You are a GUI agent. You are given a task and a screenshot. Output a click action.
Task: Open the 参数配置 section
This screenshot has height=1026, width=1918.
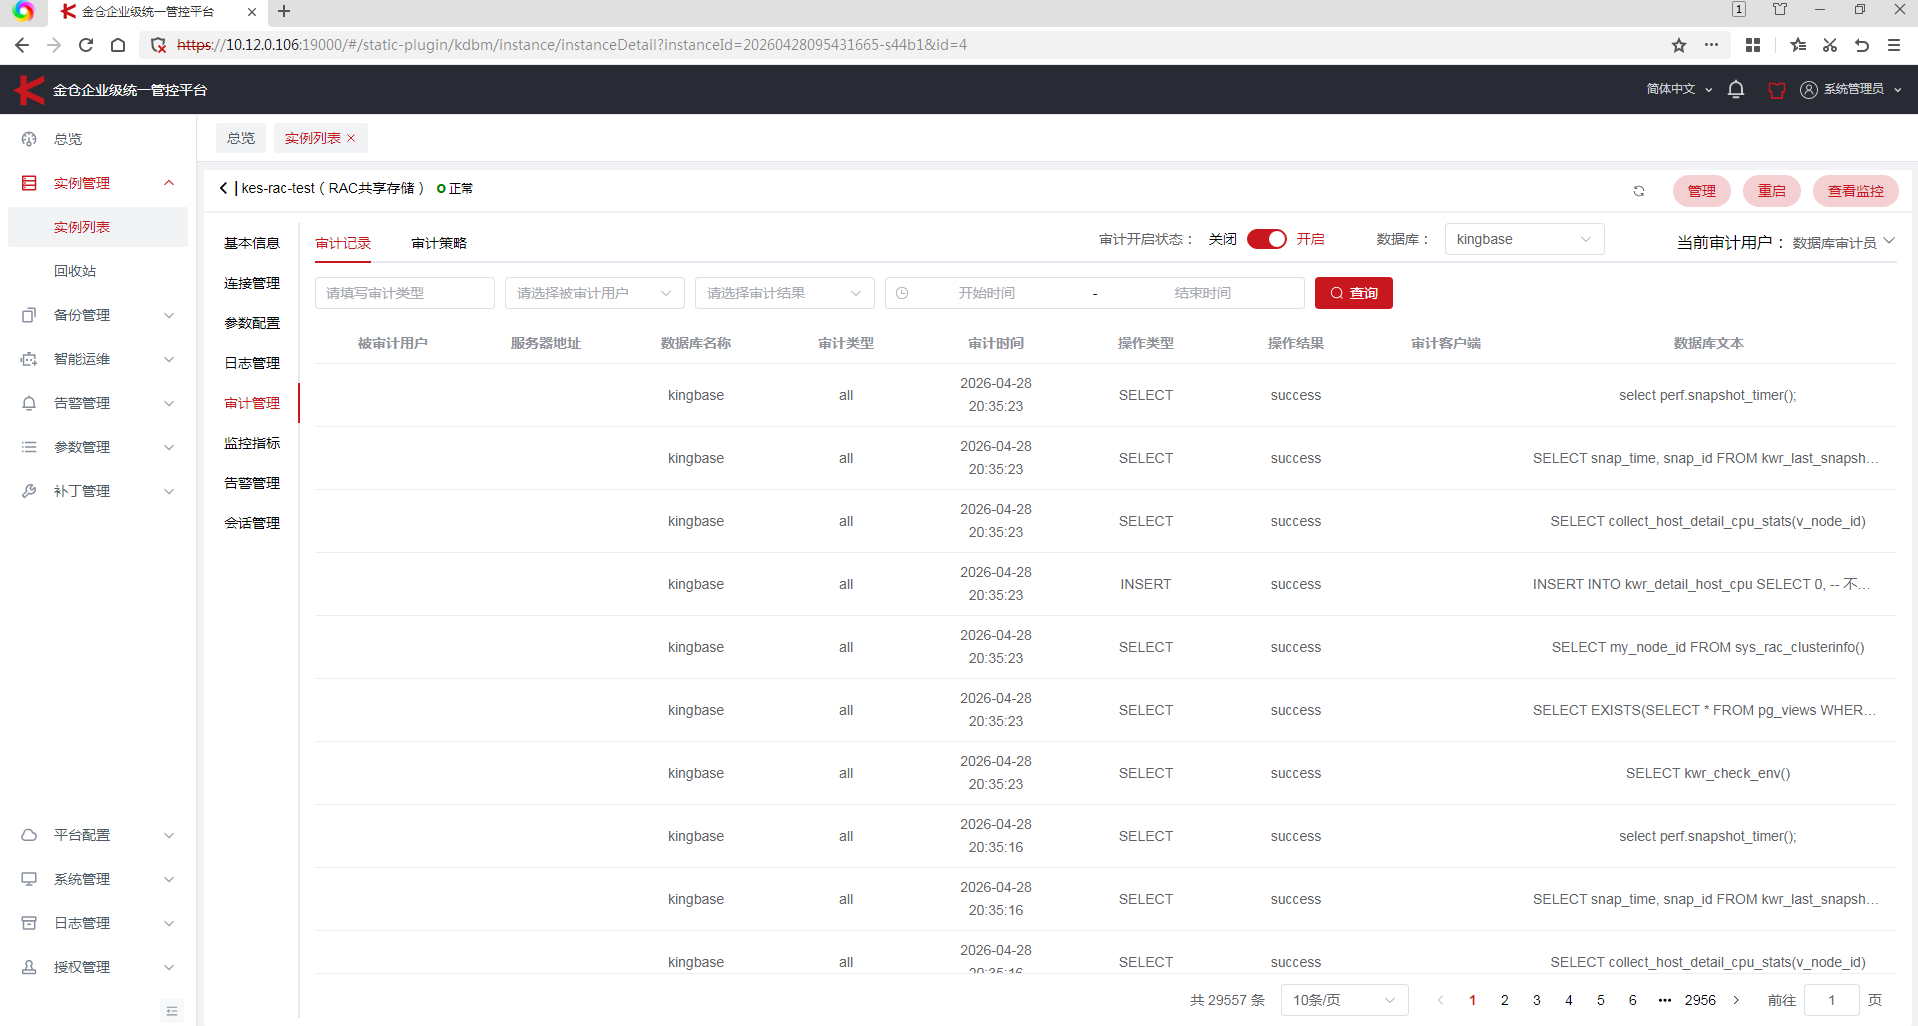[252, 323]
